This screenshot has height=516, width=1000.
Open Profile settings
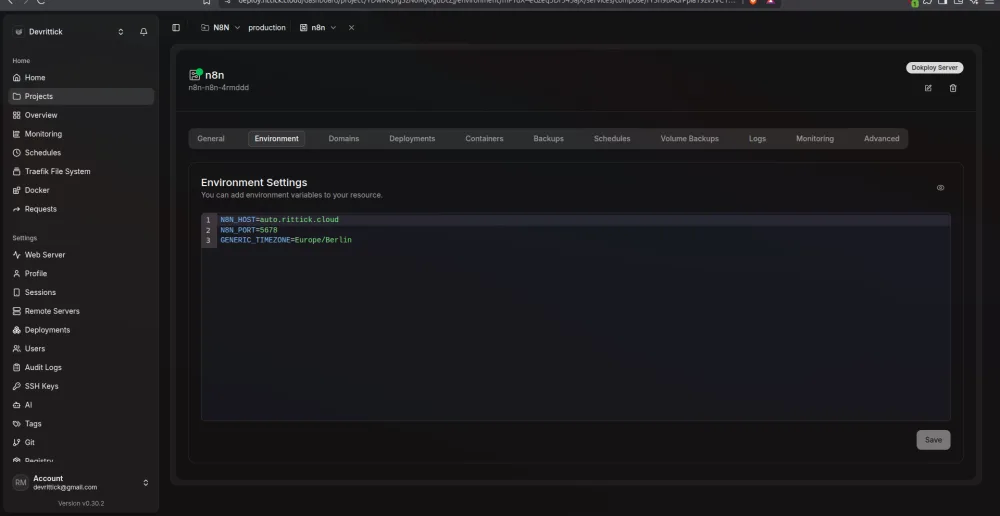pos(81,274)
